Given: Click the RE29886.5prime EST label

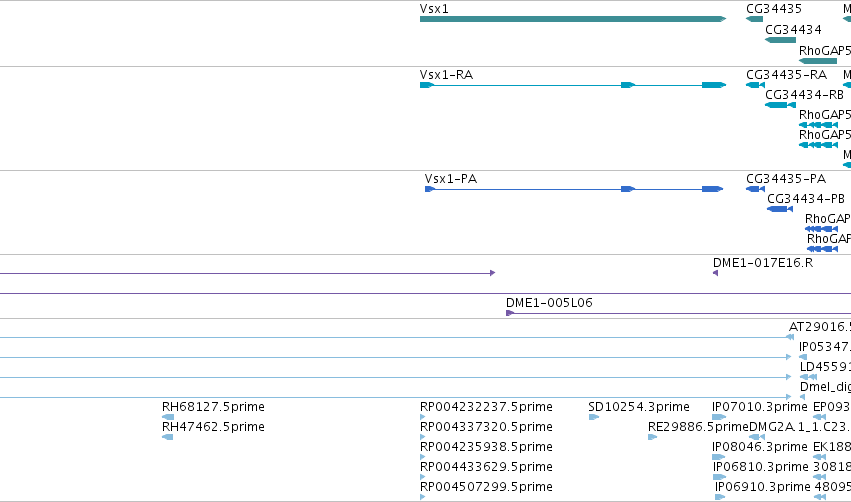Looking at the screenshot, I should [x=698, y=427].
